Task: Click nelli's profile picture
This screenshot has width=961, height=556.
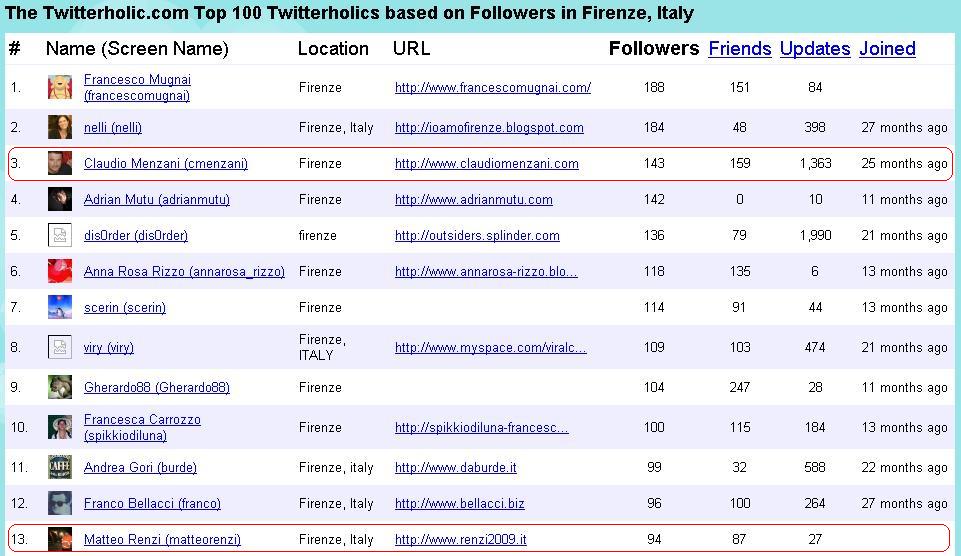Action: [59, 127]
